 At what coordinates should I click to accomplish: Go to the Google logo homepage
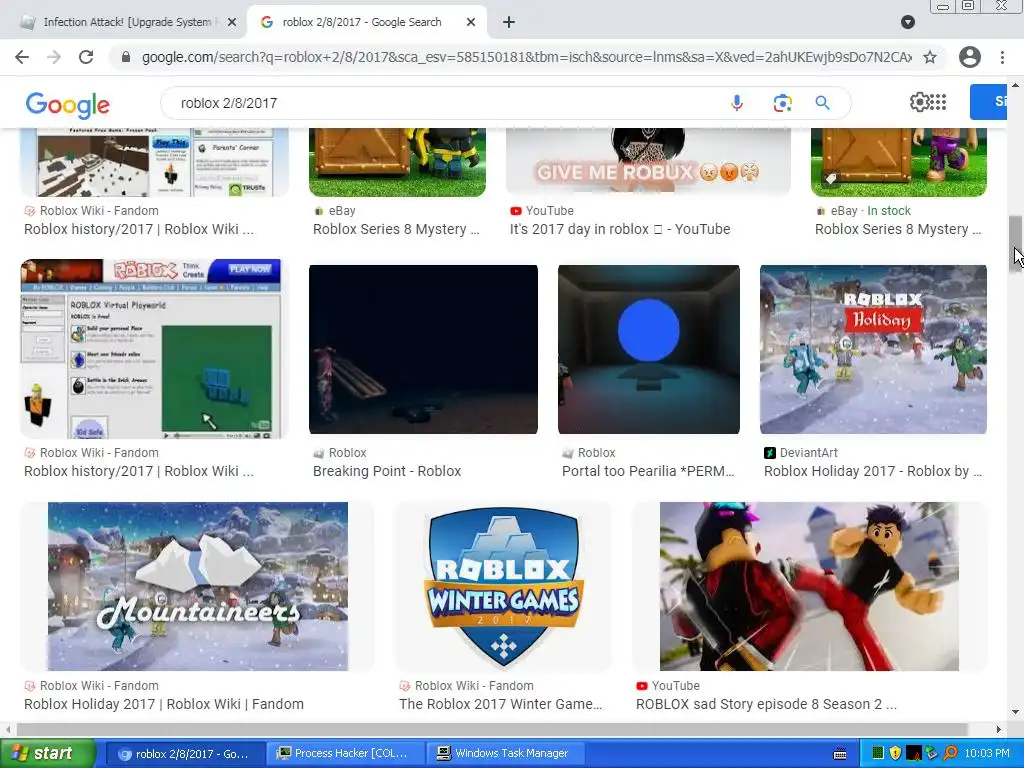pyautogui.click(x=67, y=104)
